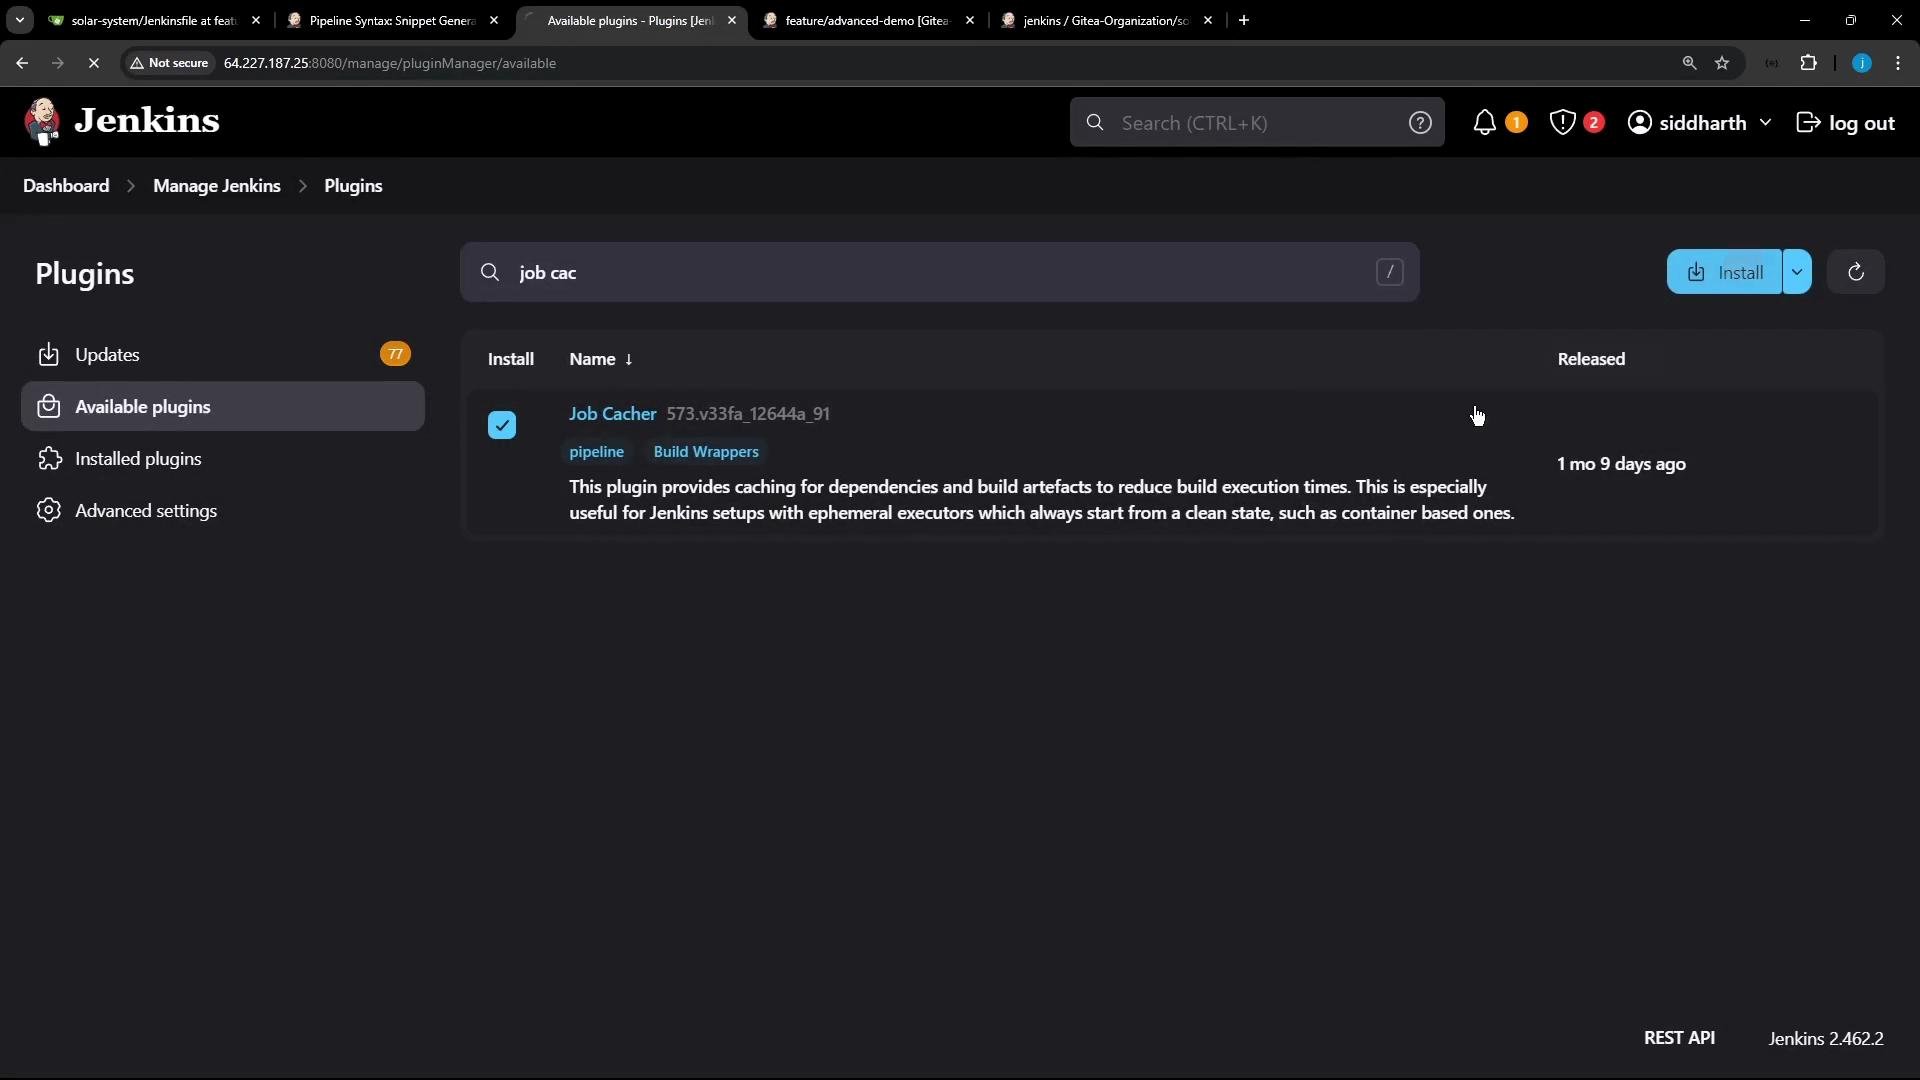Switch to the feature/advanced-demo Gitea tab
The image size is (1920, 1080).
tap(866, 20)
